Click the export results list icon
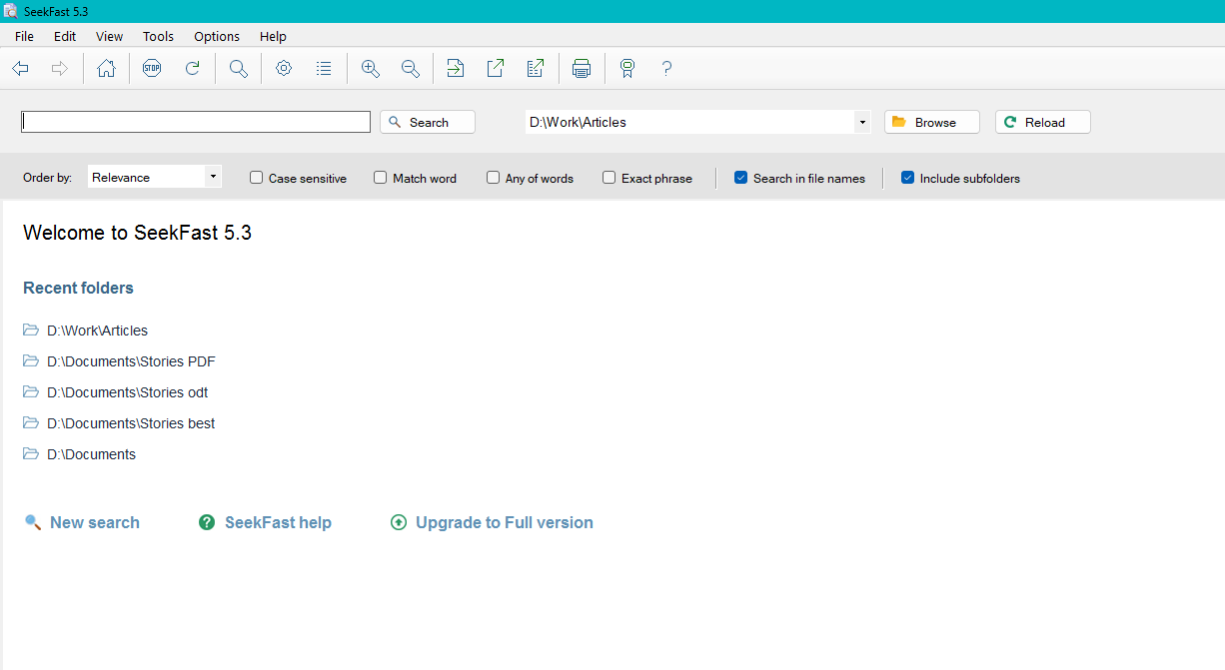This screenshot has height=670, width=1225. point(535,69)
